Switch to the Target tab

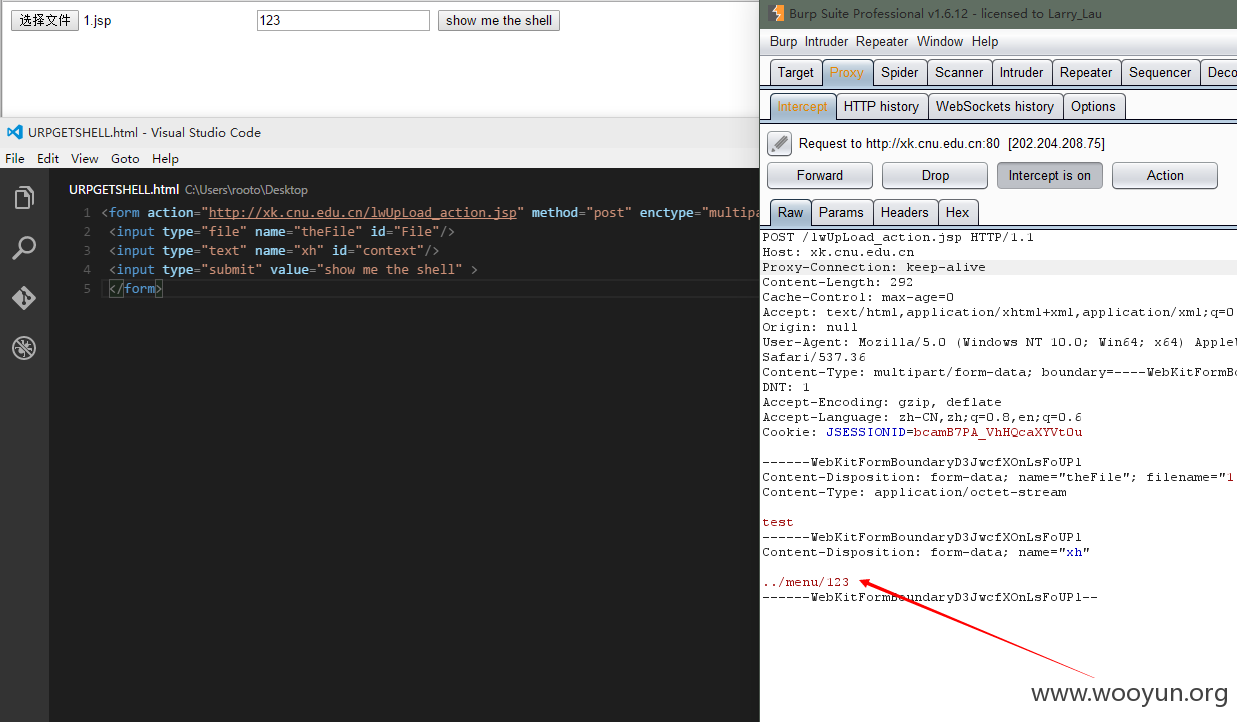pyautogui.click(x=796, y=72)
